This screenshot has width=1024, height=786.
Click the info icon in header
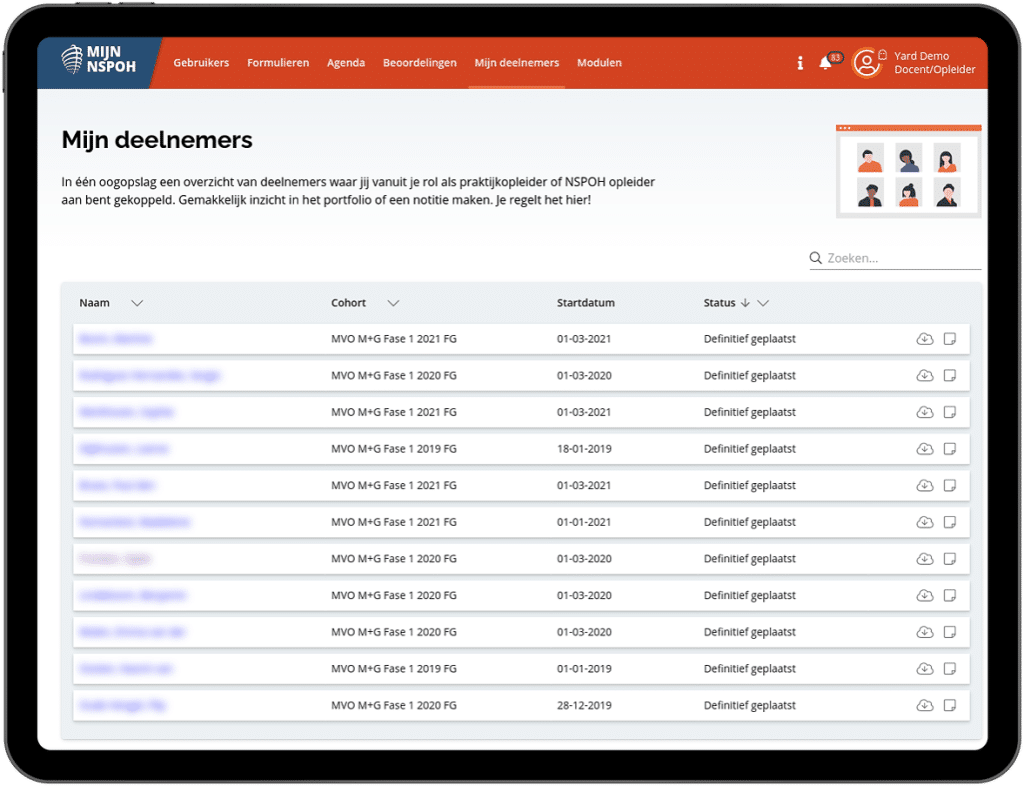pyautogui.click(x=800, y=63)
